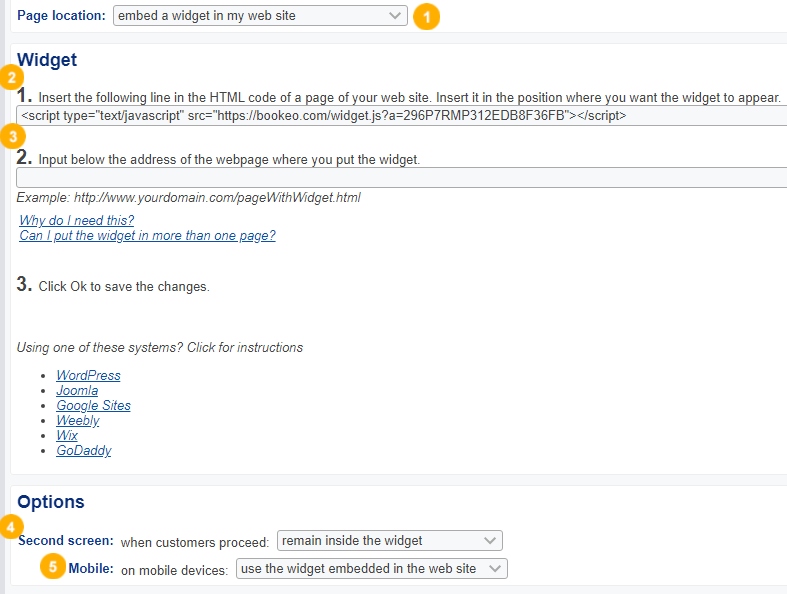Screen dimensions: 787x594
Task: Click the Second screen label
Action: [x=65, y=541]
